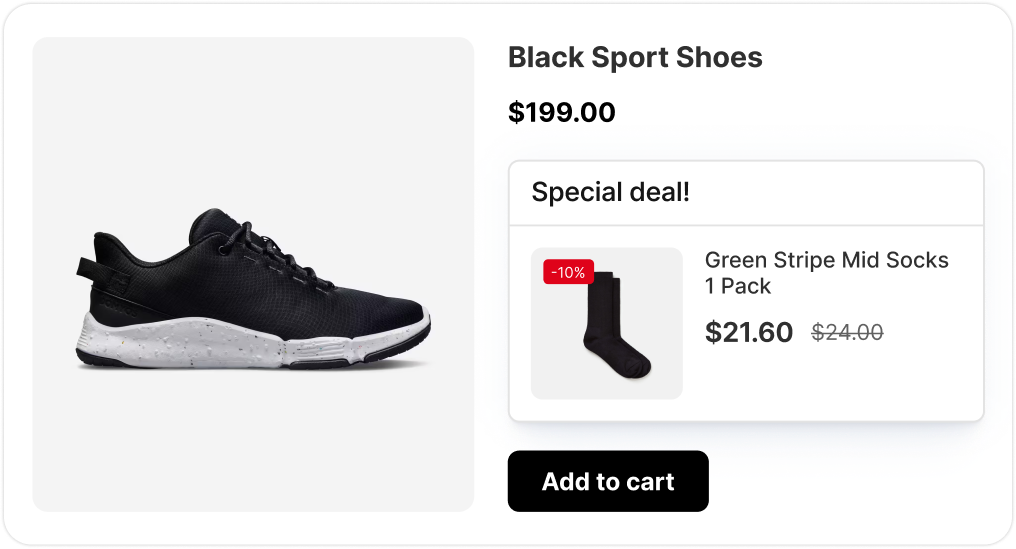
Task: Open the black socks thumbnail image
Action: tap(607, 323)
